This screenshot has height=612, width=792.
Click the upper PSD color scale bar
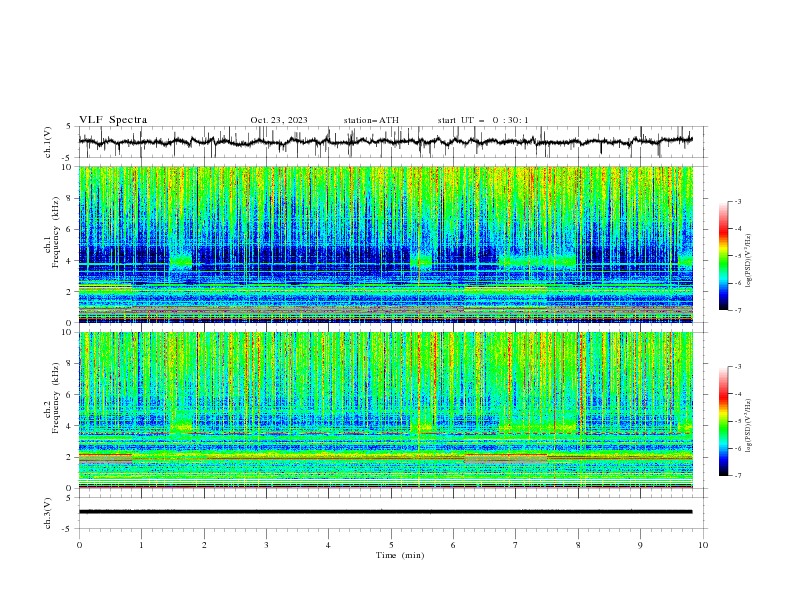coord(723,256)
